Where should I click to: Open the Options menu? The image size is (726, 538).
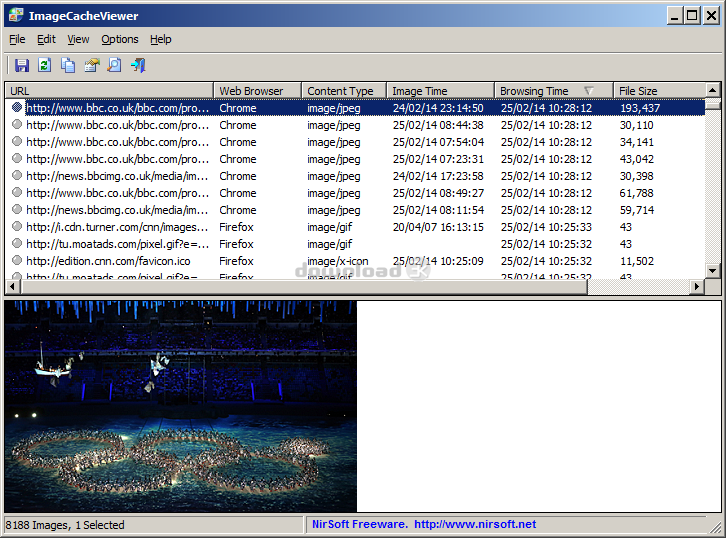click(x=120, y=39)
